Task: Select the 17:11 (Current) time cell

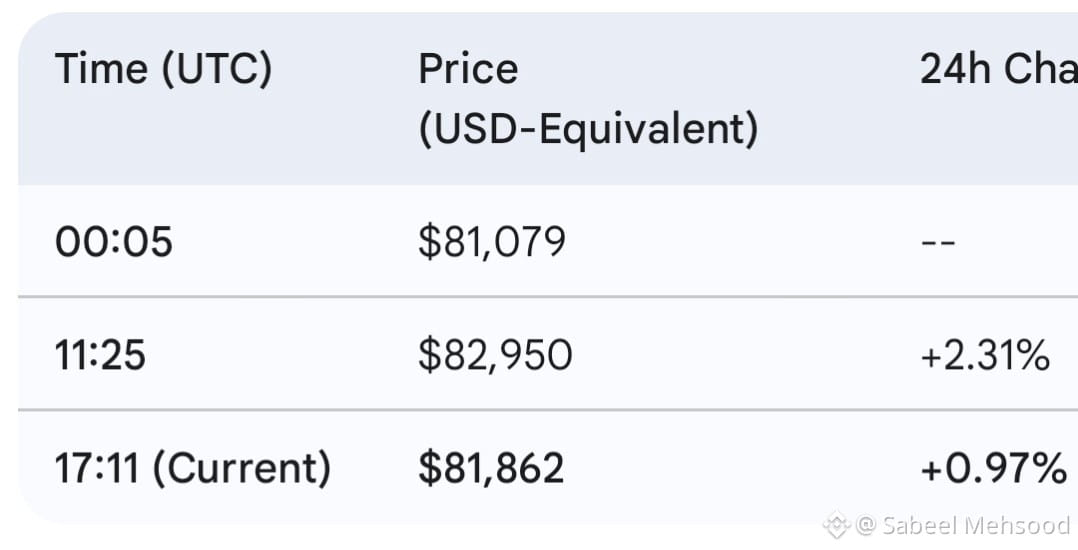Action: [x=192, y=468]
